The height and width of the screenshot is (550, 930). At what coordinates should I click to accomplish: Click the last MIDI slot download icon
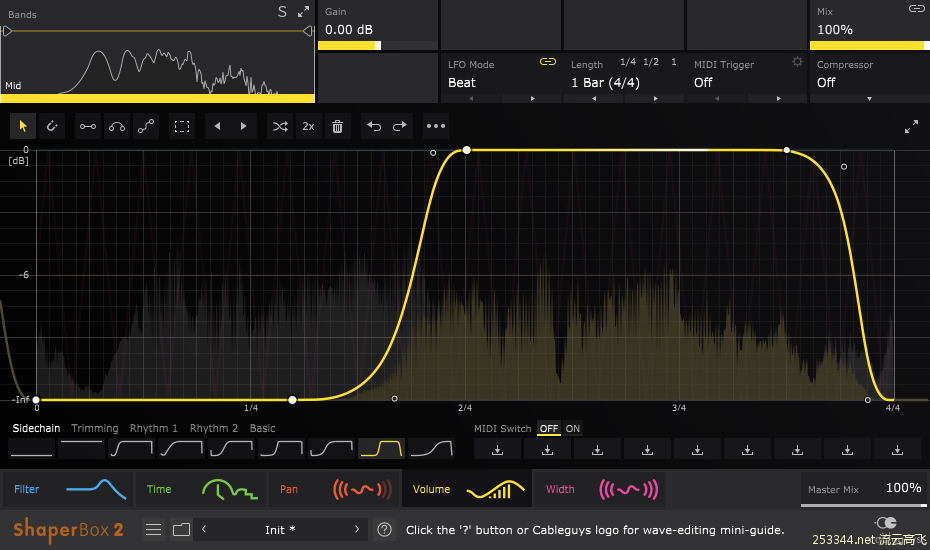click(x=897, y=450)
